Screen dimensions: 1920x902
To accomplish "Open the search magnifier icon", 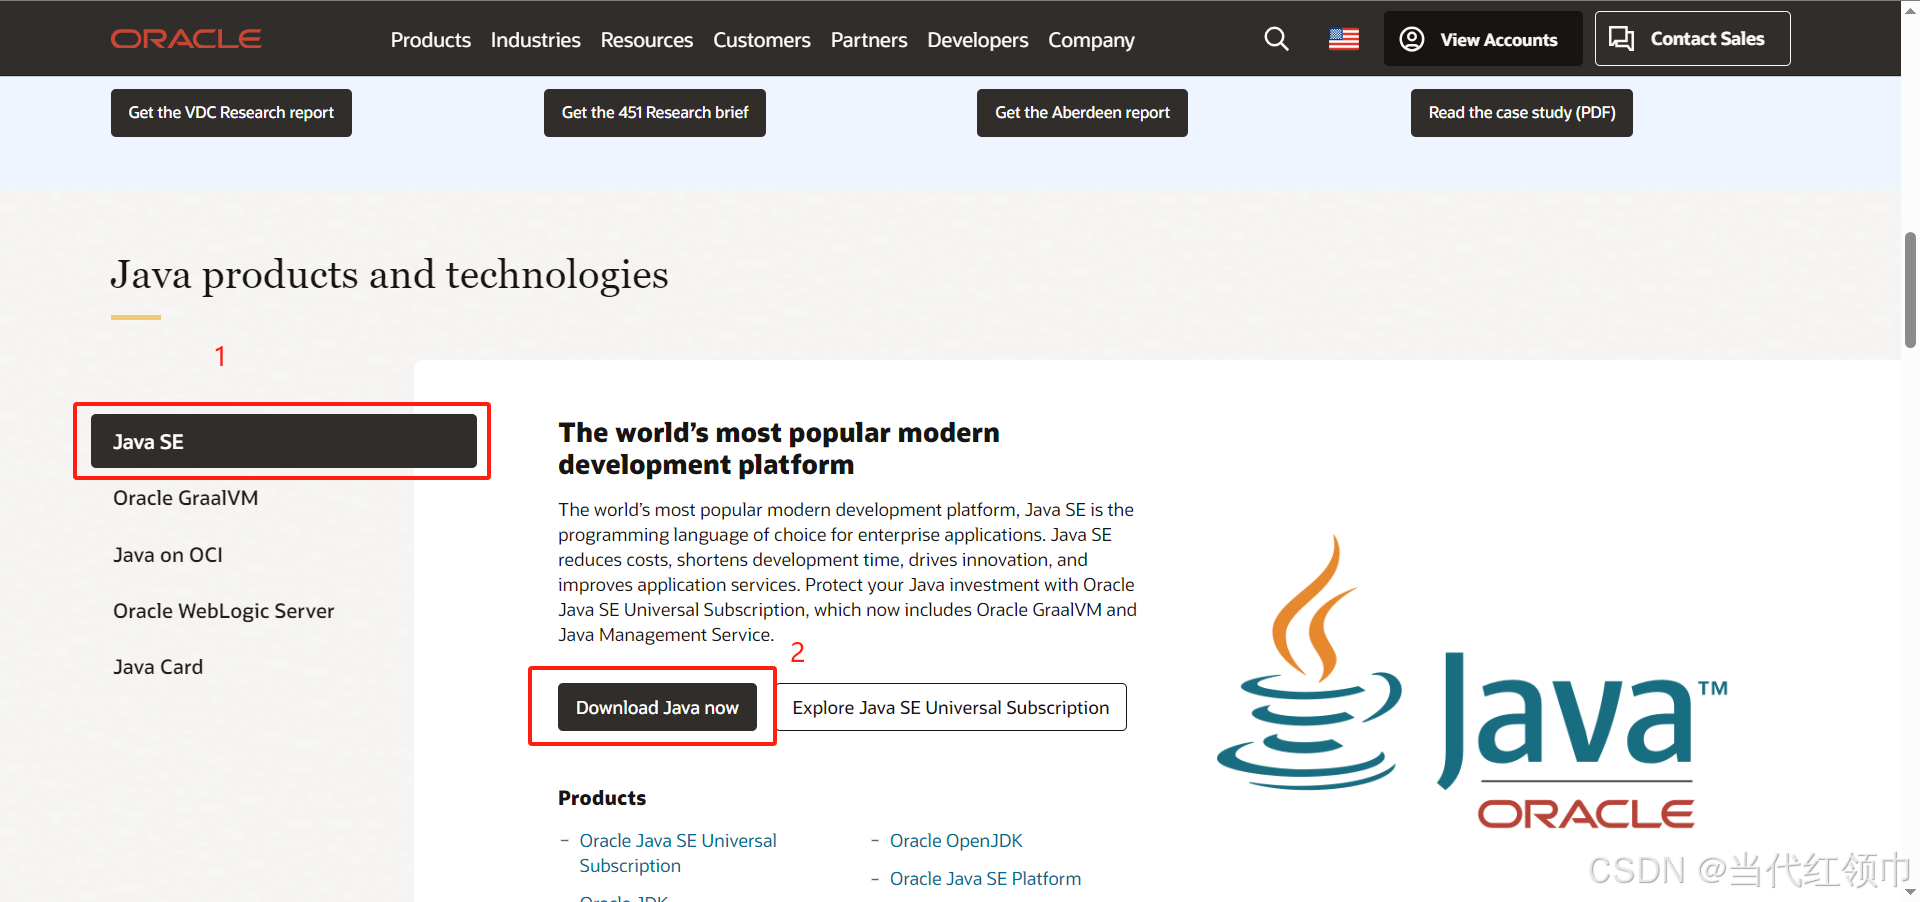I will (1276, 39).
